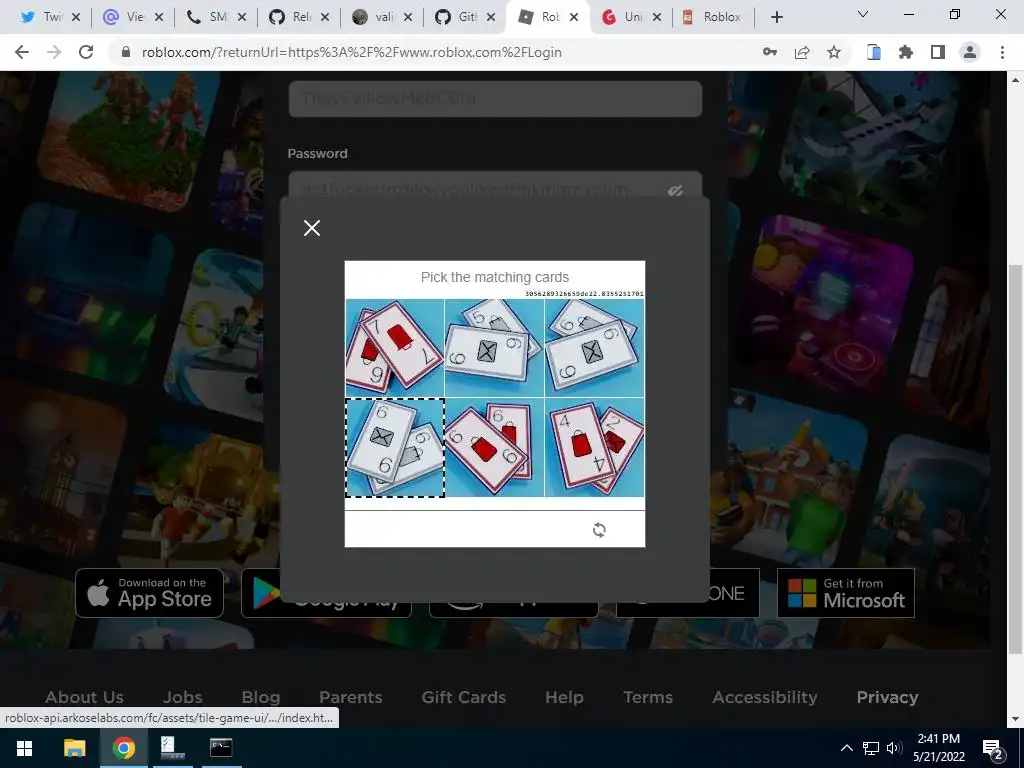The height and width of the screenshot is (768, 1024).
Task: Close the captcha dialog with the X
Action: pos(312,228)
